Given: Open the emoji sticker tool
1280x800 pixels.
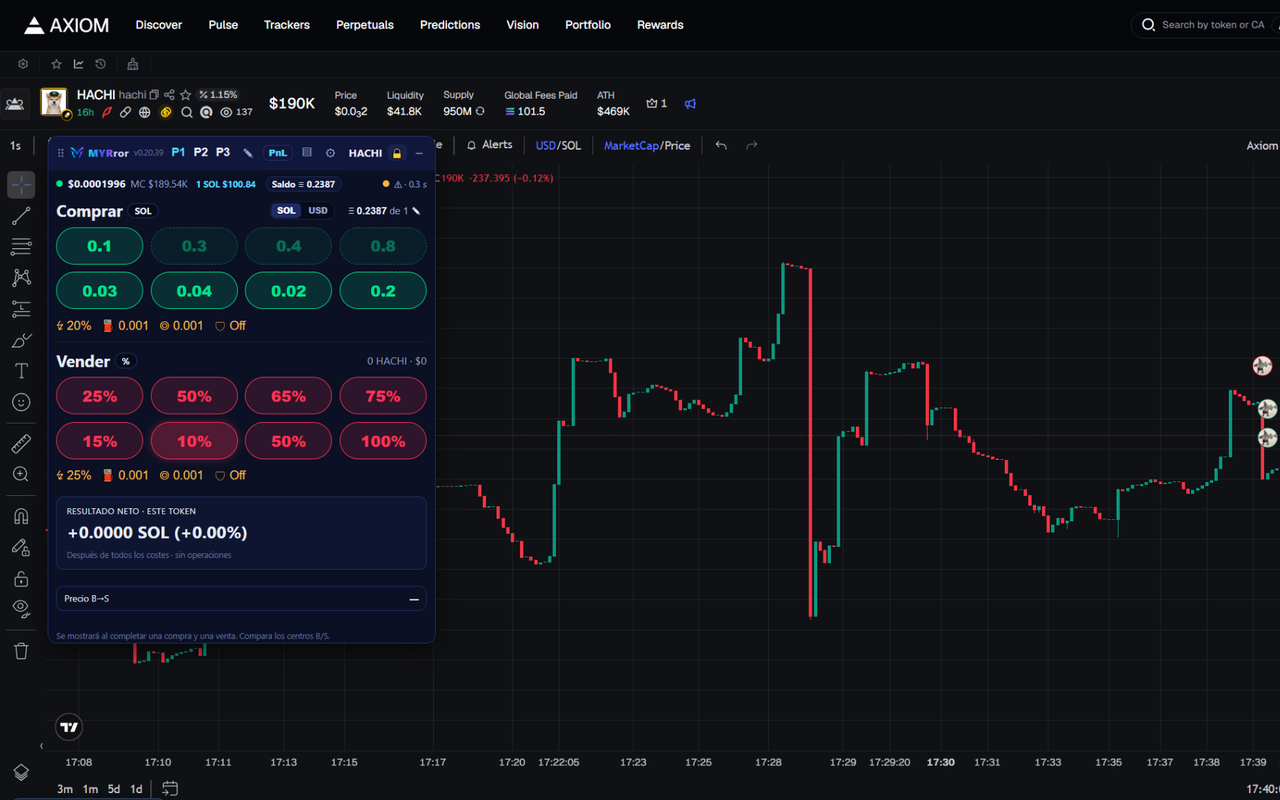Looking at the screenshot, I should pyautogui.click(x=21, y=402).
